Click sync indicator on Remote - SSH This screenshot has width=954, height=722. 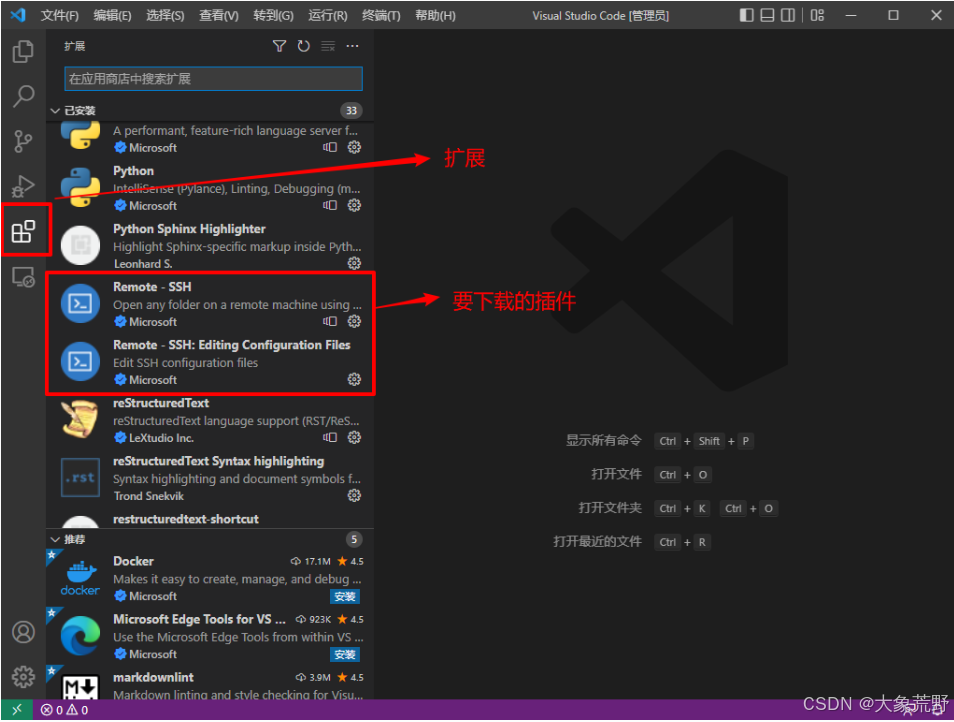click(330, 321)
